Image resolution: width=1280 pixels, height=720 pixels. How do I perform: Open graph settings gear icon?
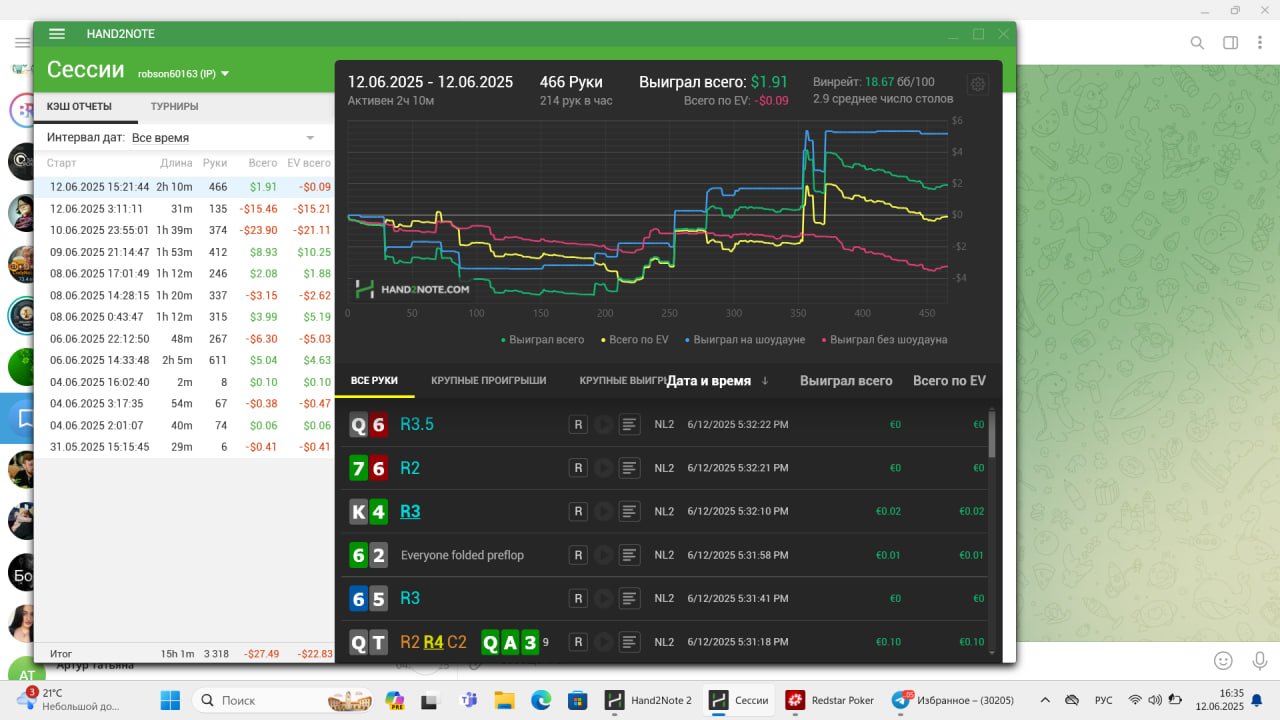pos(978,84)
